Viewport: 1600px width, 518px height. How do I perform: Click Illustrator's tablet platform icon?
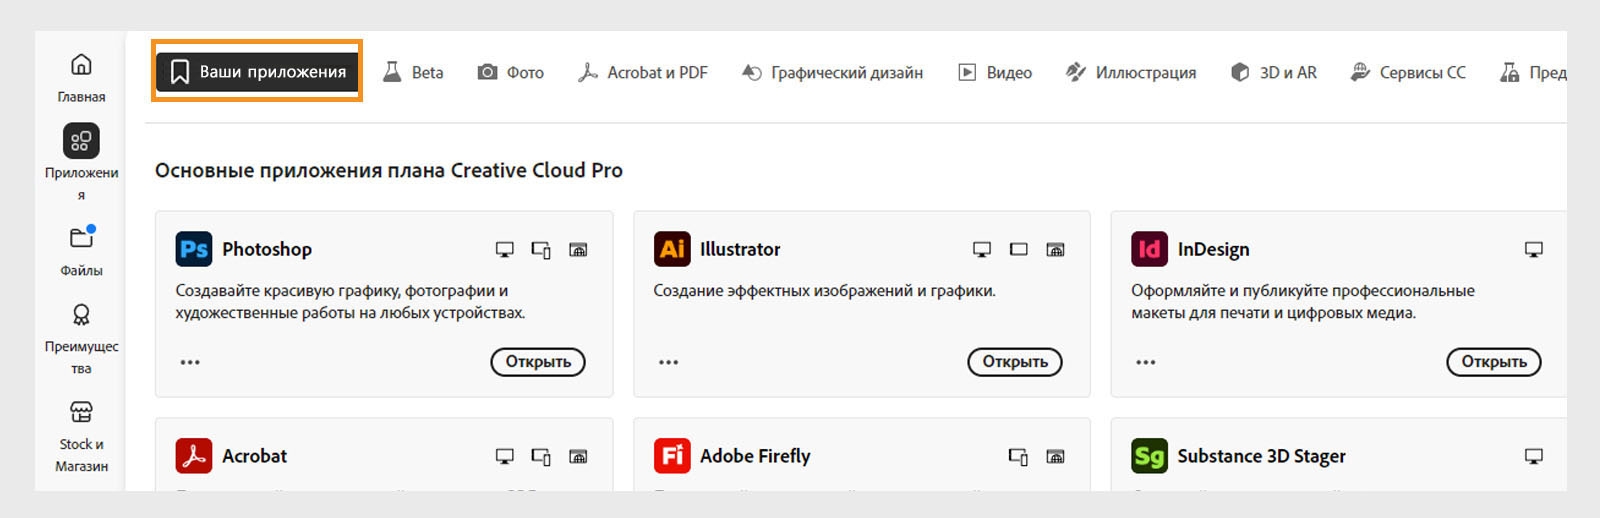click(1019, 250)
